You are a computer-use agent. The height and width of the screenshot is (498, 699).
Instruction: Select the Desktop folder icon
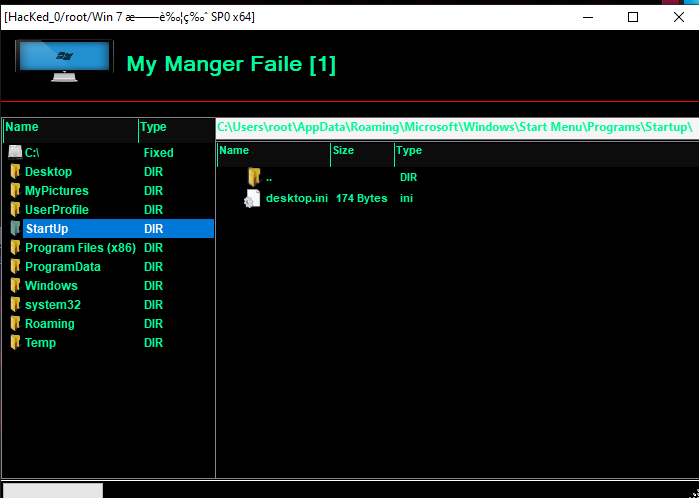coord(15,172)
